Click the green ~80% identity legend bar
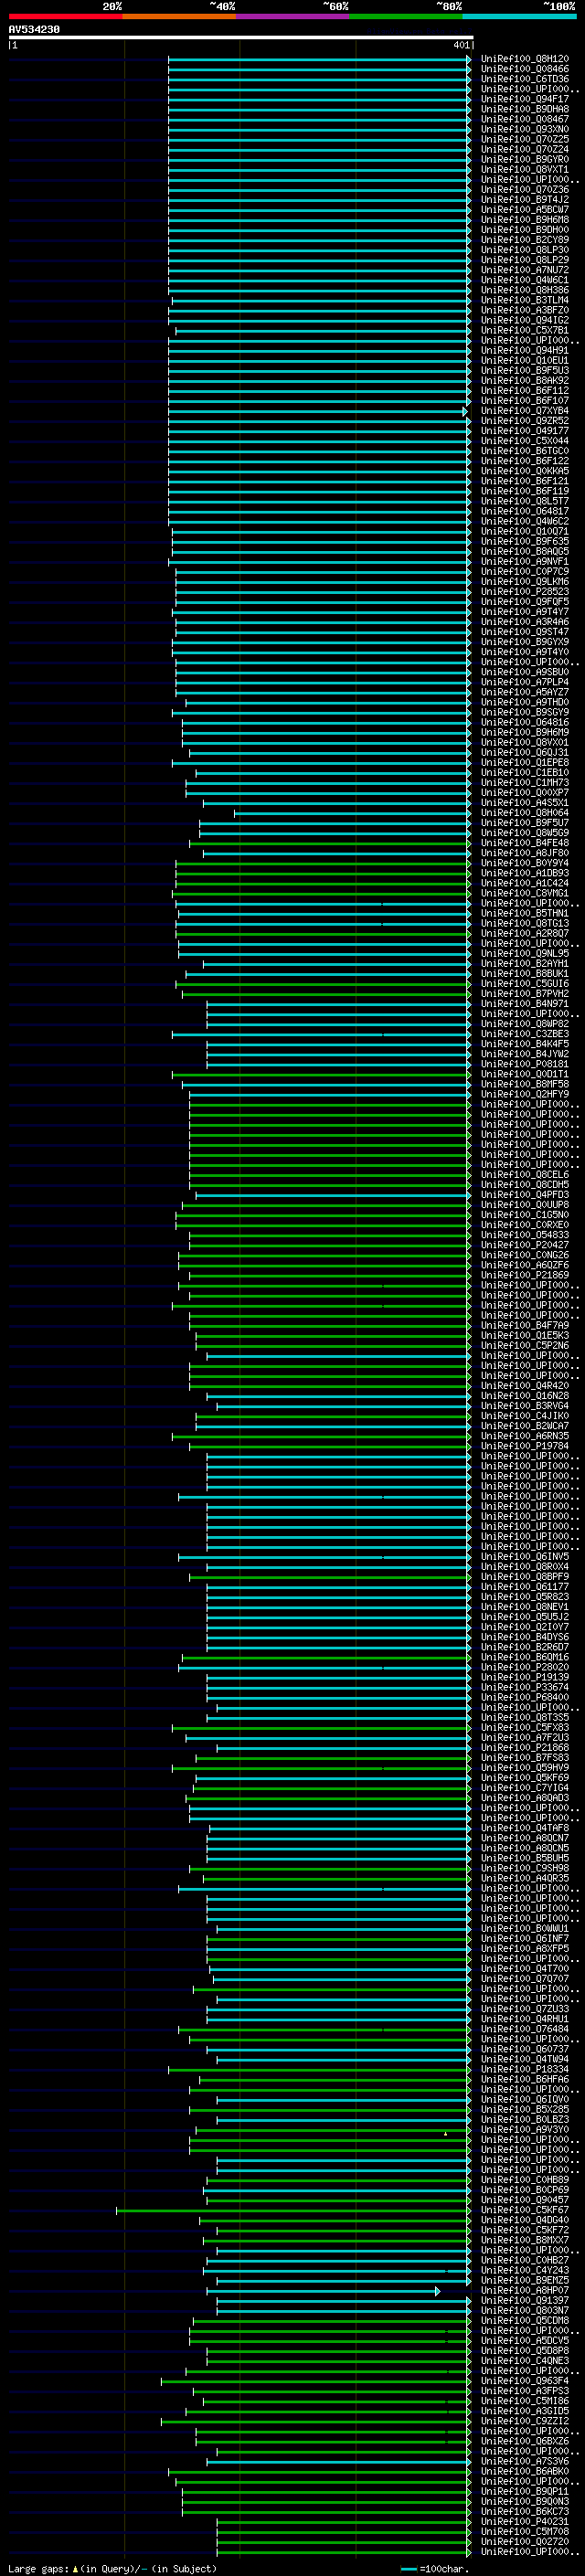This screenshot has width=585, height=2576. coord(406,16)
